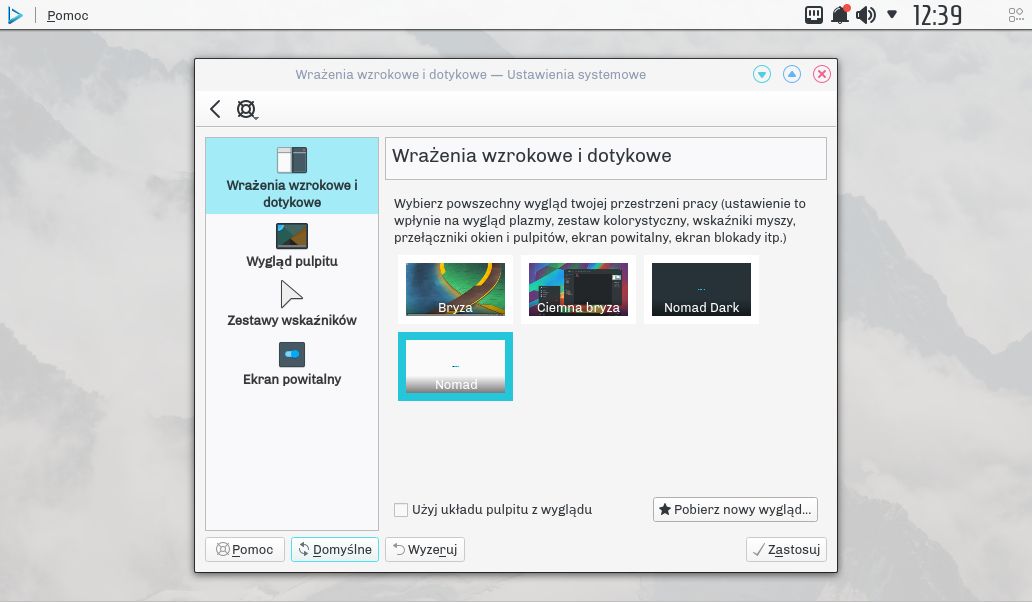This screenshot has height=602, width=1032.
Task: Click 'Pobierz nowy wygląd...' to get new themes
Action: (735, 509)
